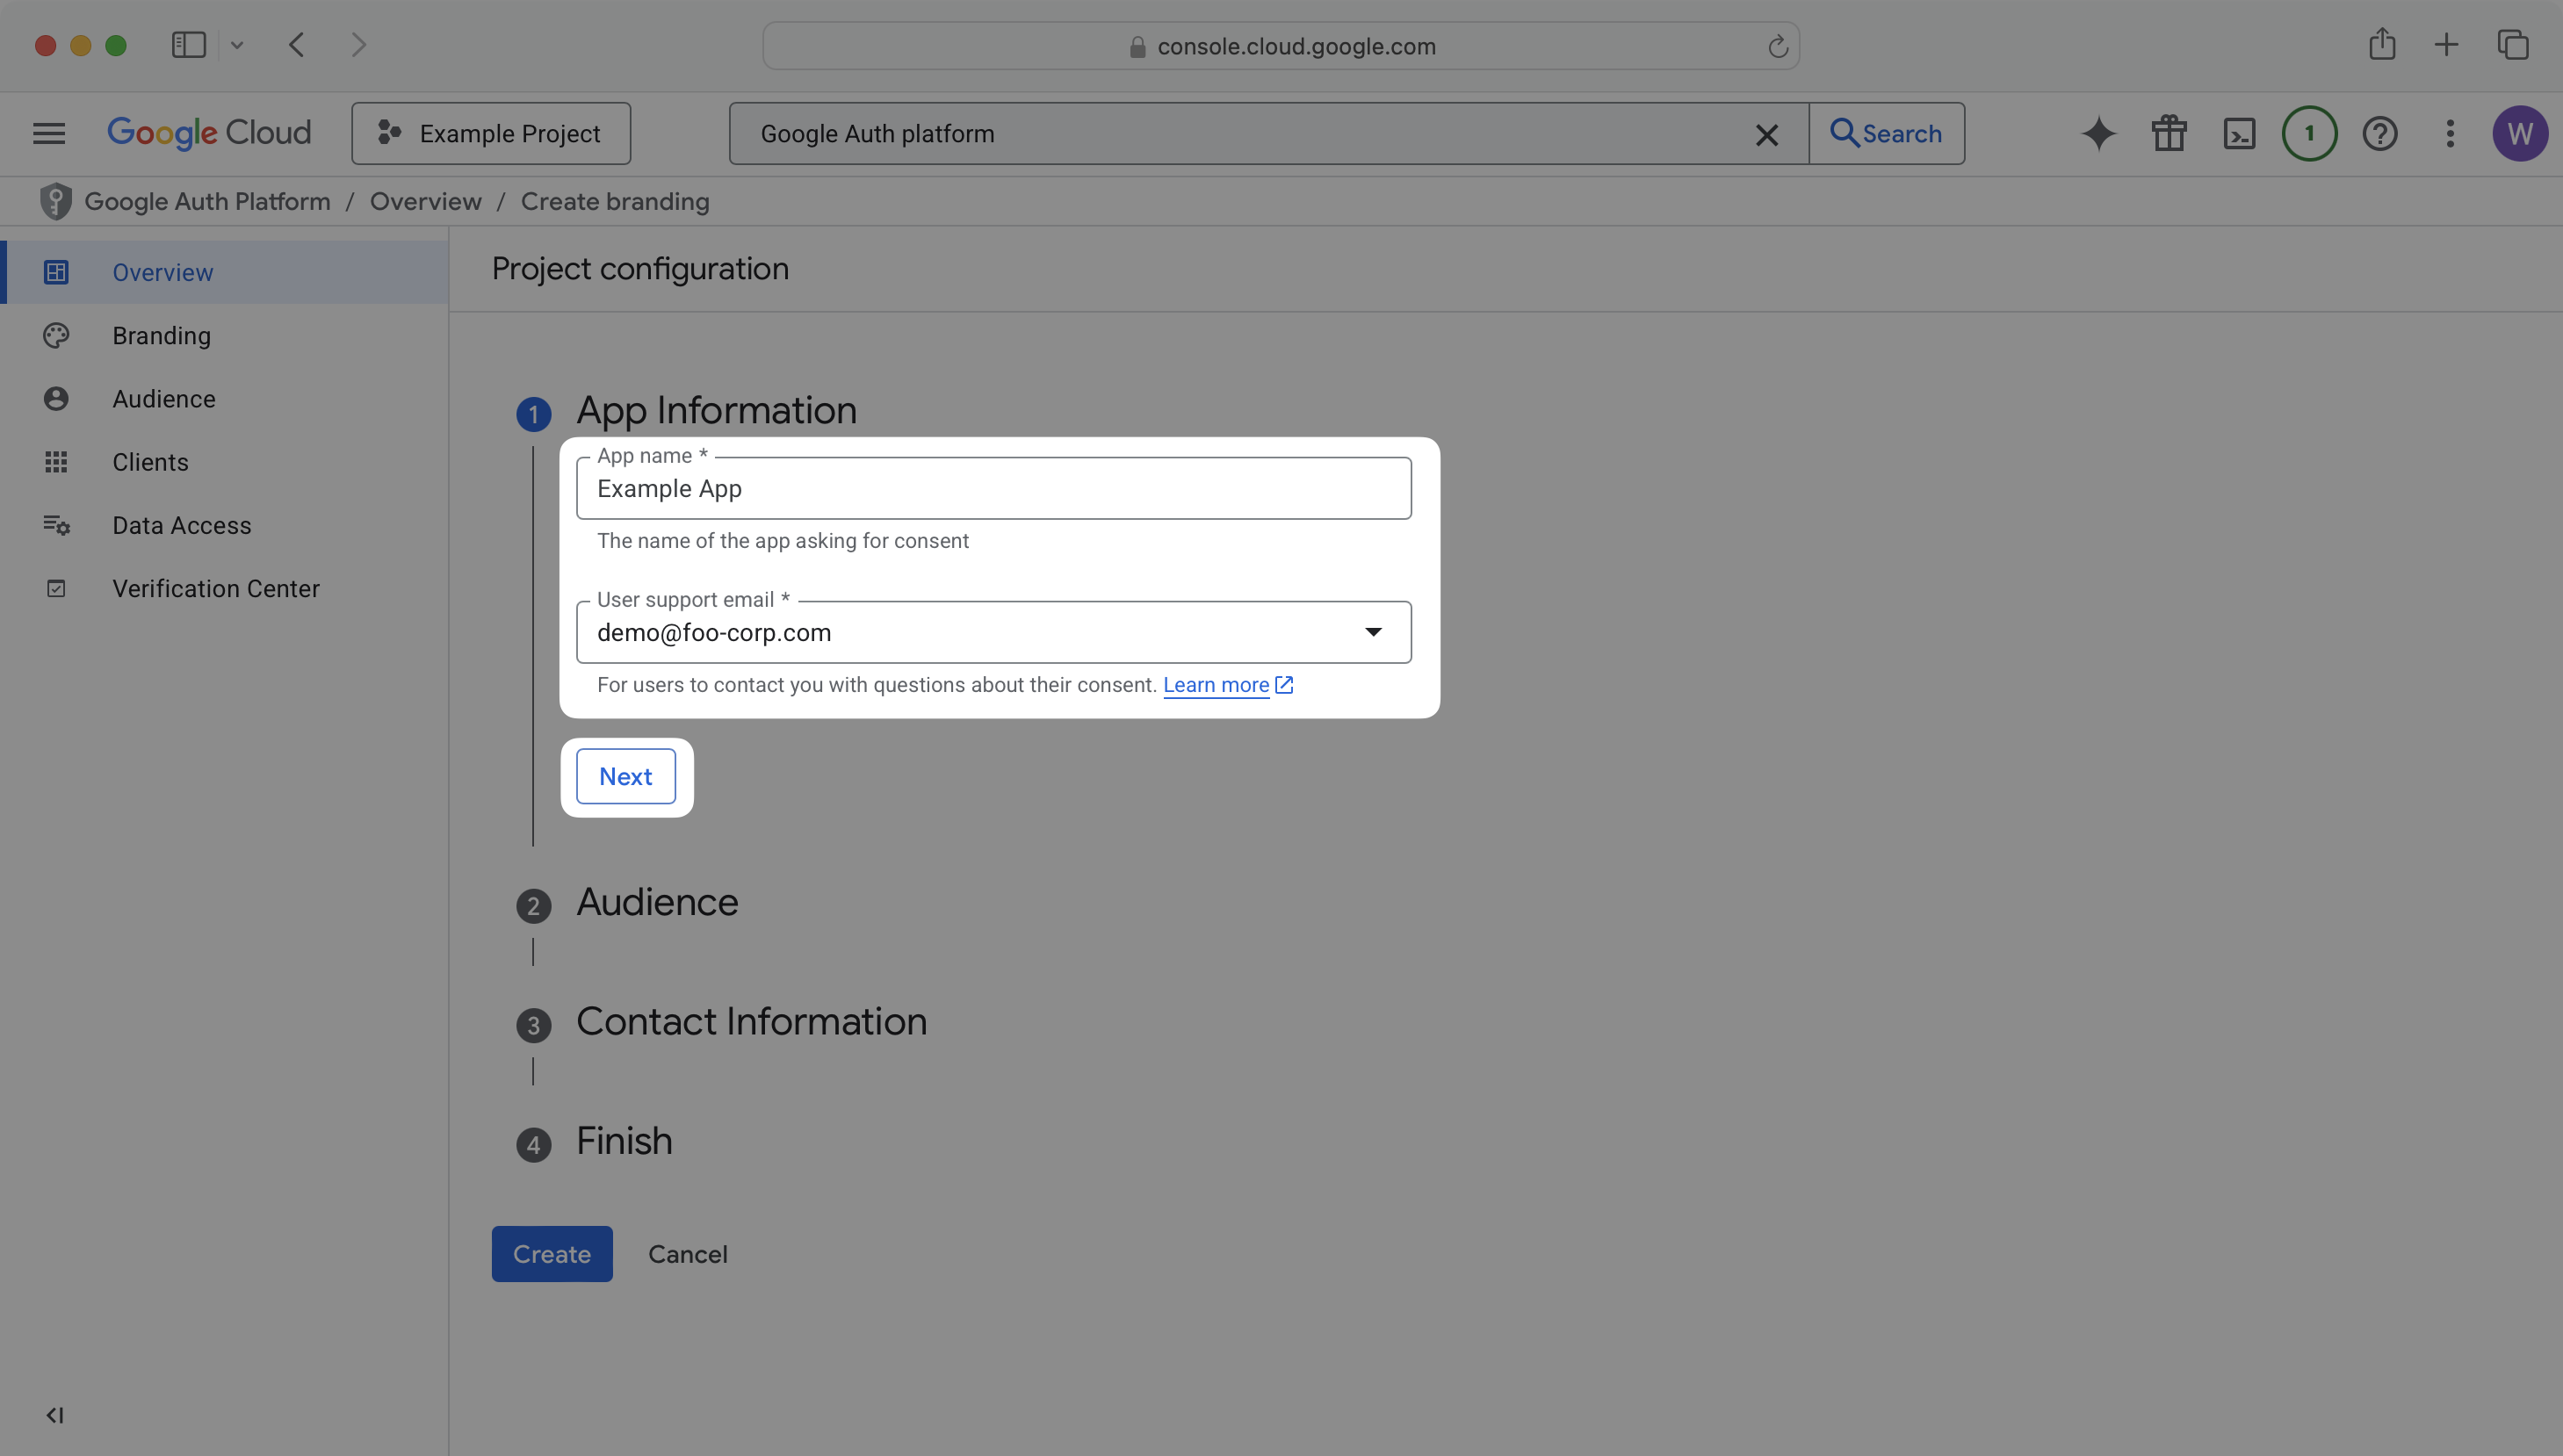Select the Verification Center checkbox icon
2563x1456 pixels.
tap(56, 588)
